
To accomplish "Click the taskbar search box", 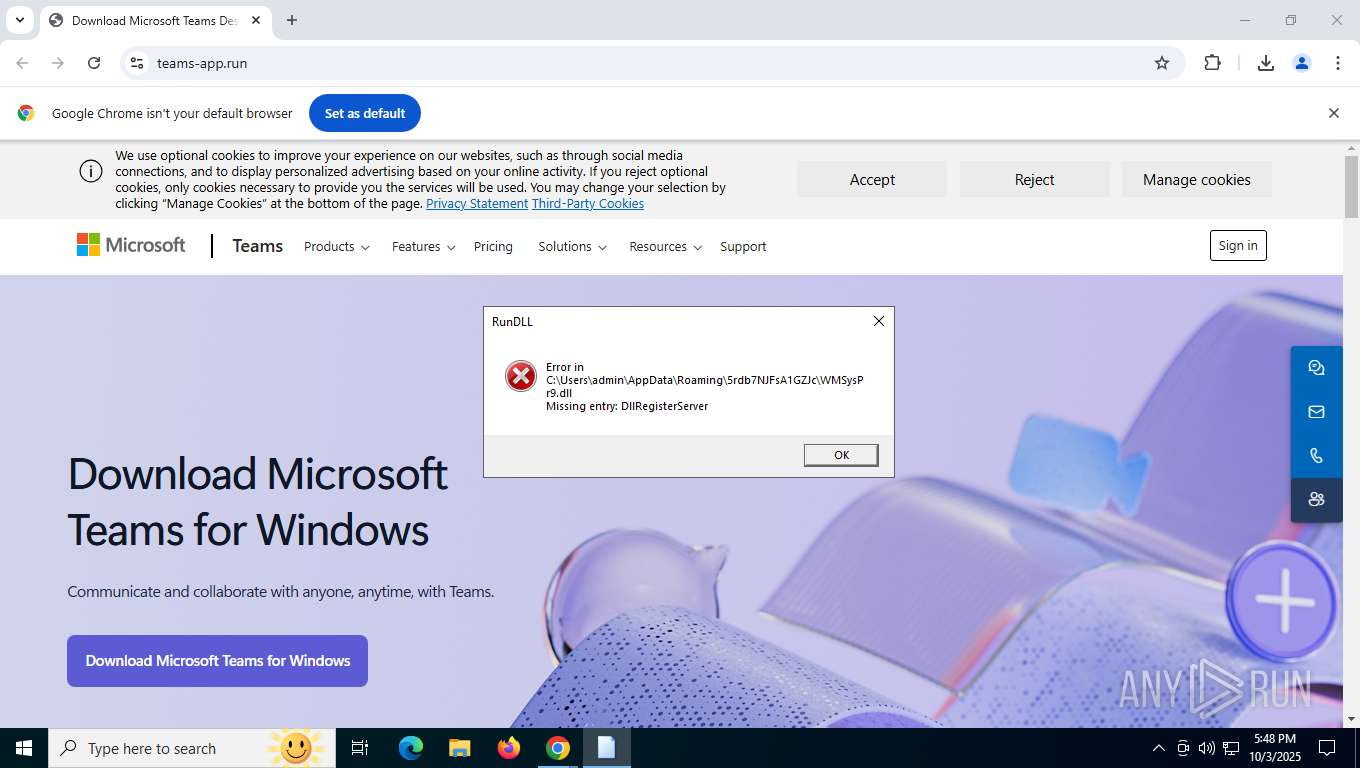I will pyautogui.click(x=192, y=748).
